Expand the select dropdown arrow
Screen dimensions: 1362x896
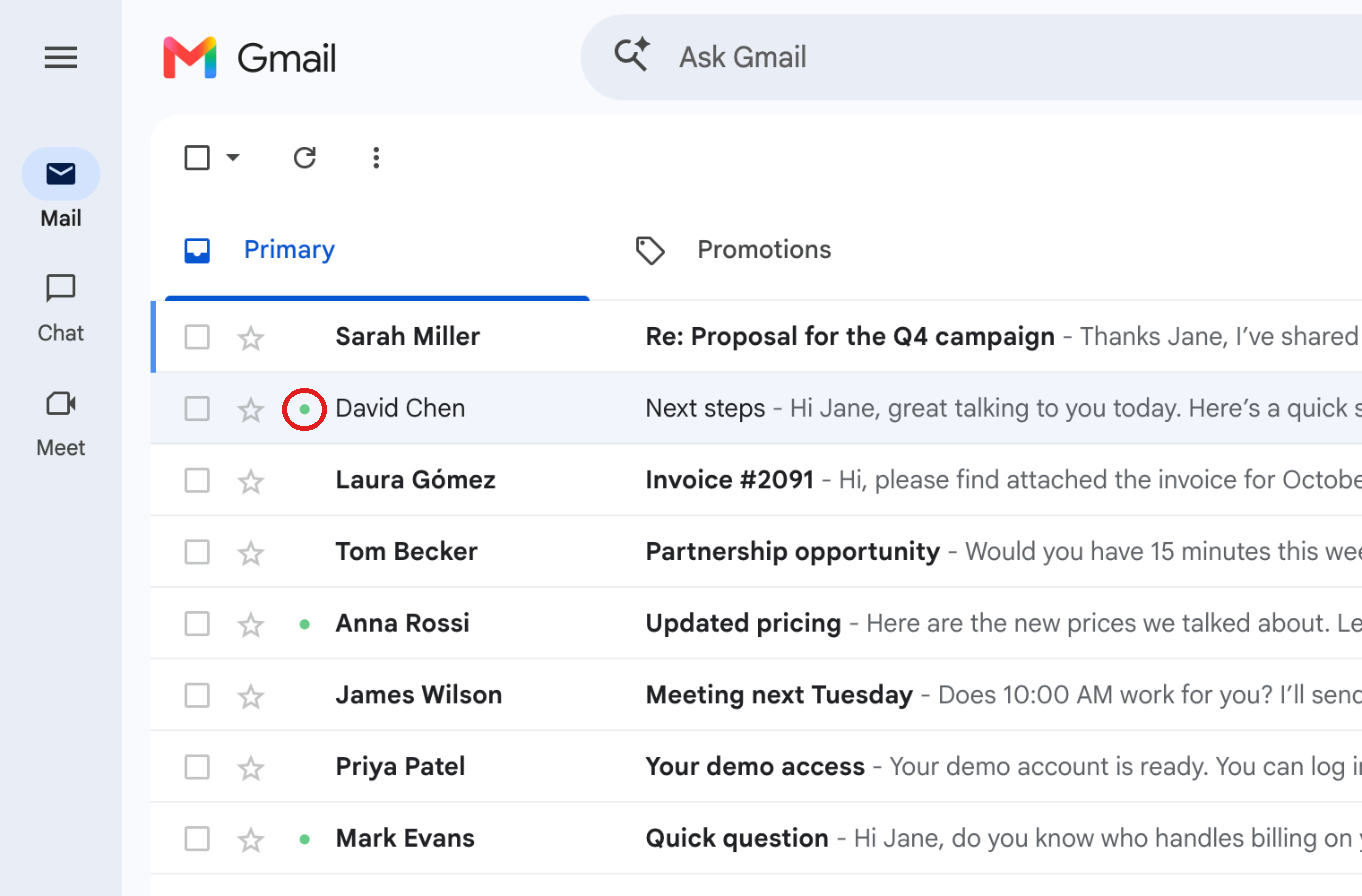click(233, 157)
